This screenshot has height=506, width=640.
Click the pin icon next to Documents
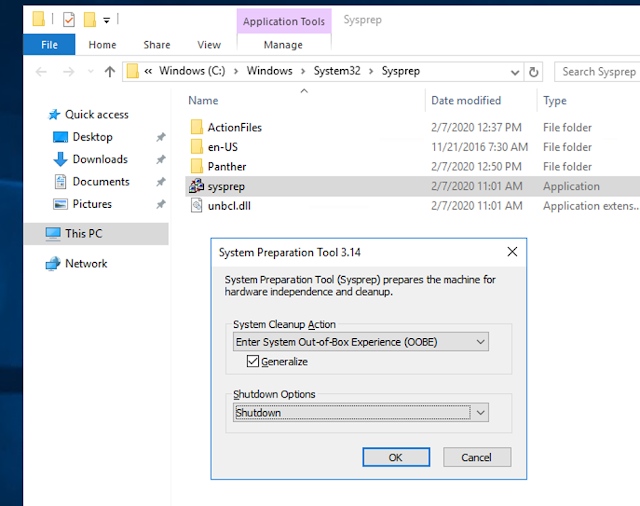(161, 182)
